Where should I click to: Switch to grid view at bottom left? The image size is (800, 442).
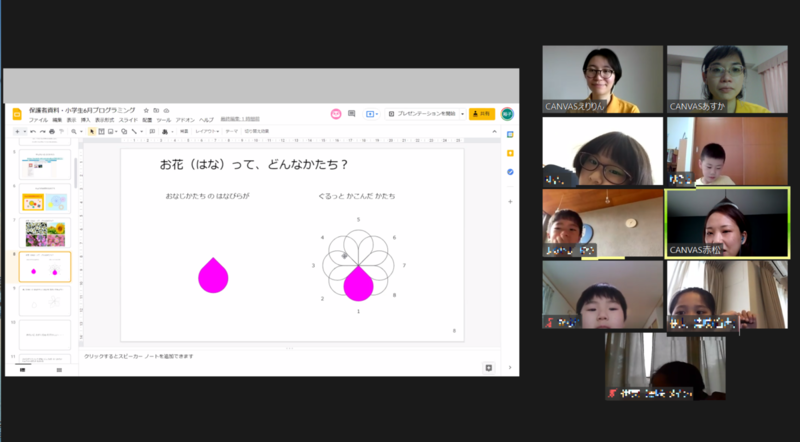59,370
